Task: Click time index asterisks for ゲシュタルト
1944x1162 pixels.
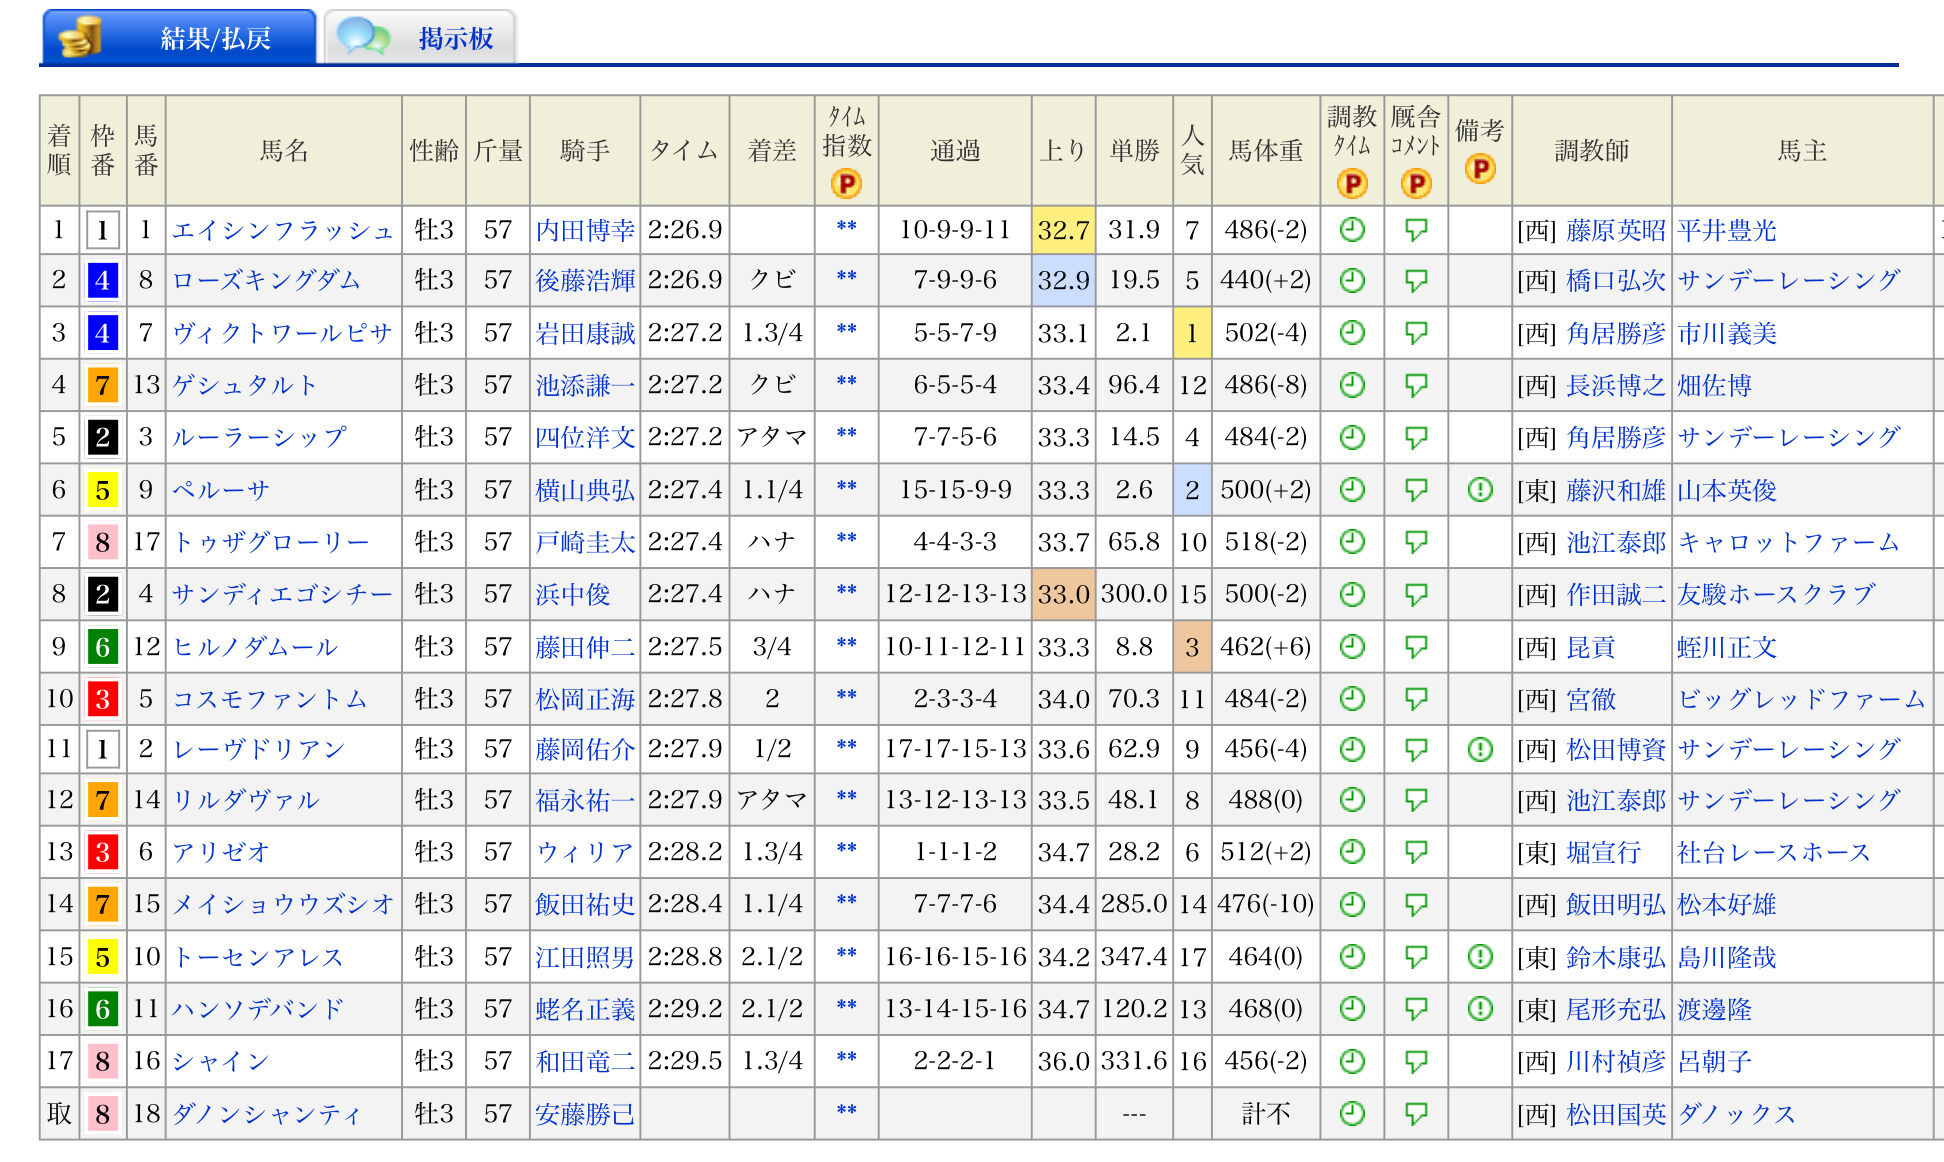Action: point(846,381)
